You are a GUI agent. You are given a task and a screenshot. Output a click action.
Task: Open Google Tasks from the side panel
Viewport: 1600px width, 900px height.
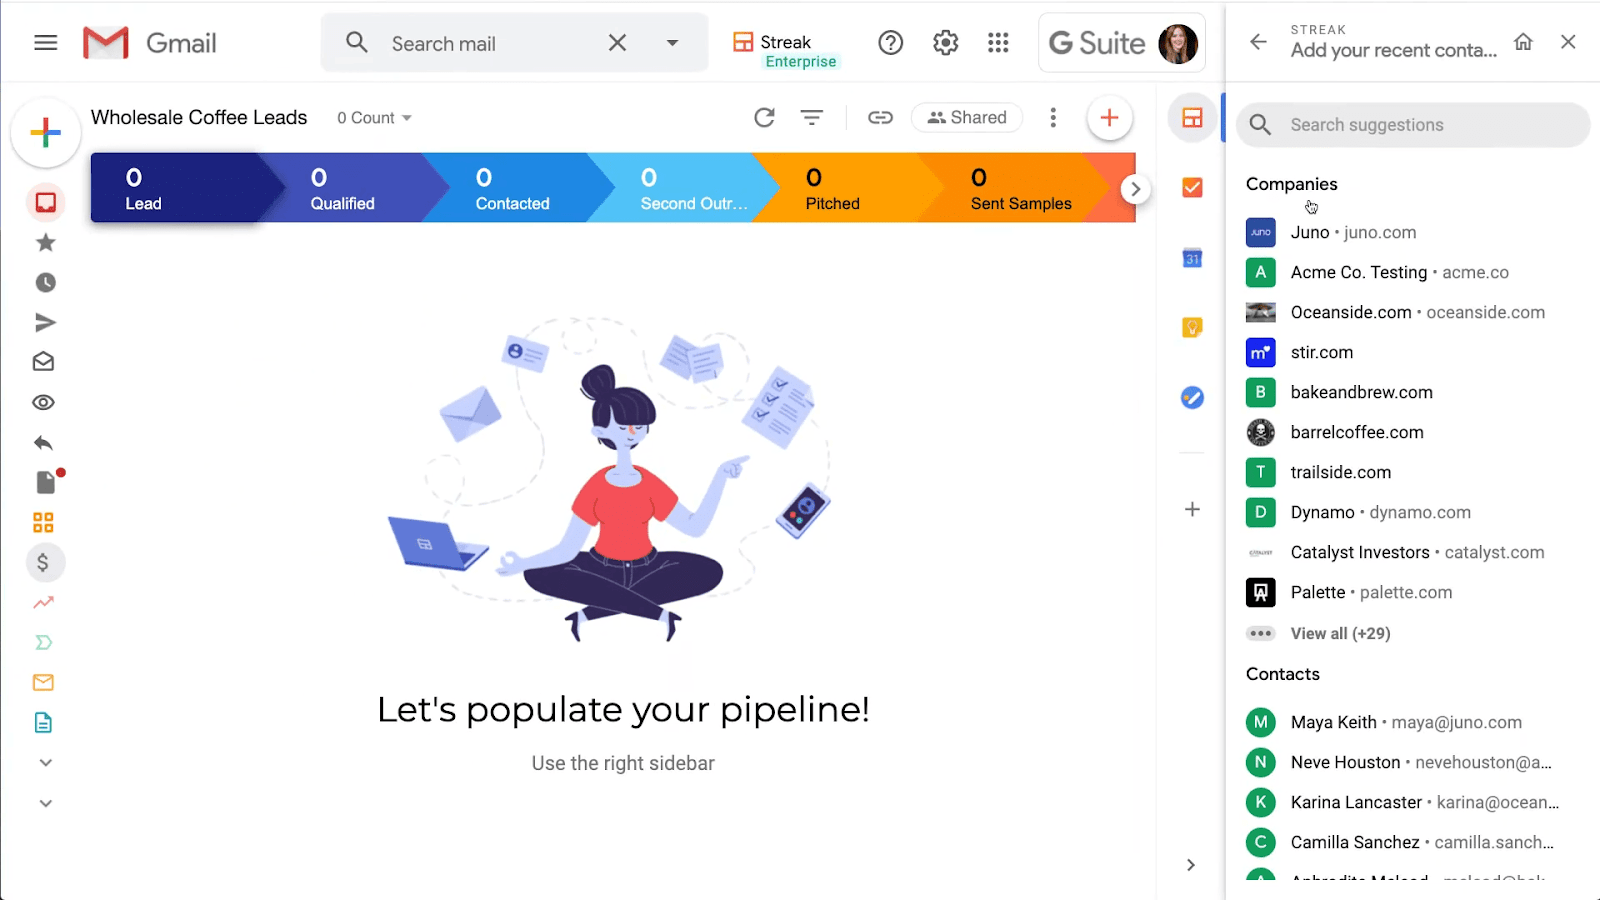coord(1191,187)
